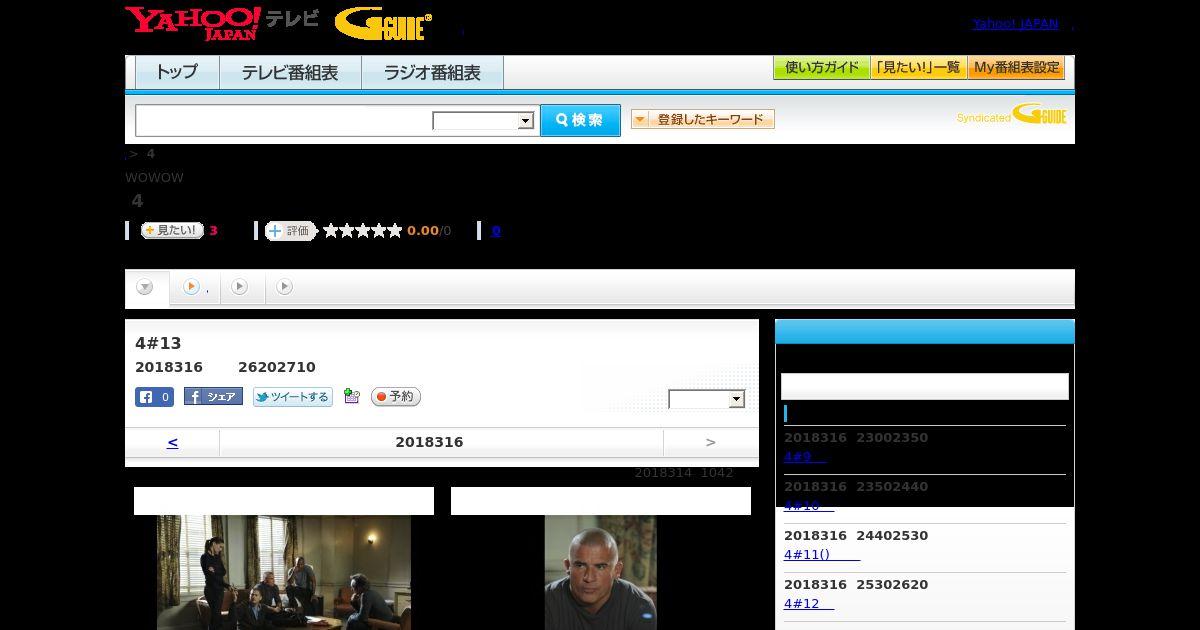Go to previous date with < link
The image size is (1200, 630).
coord(173,442)
